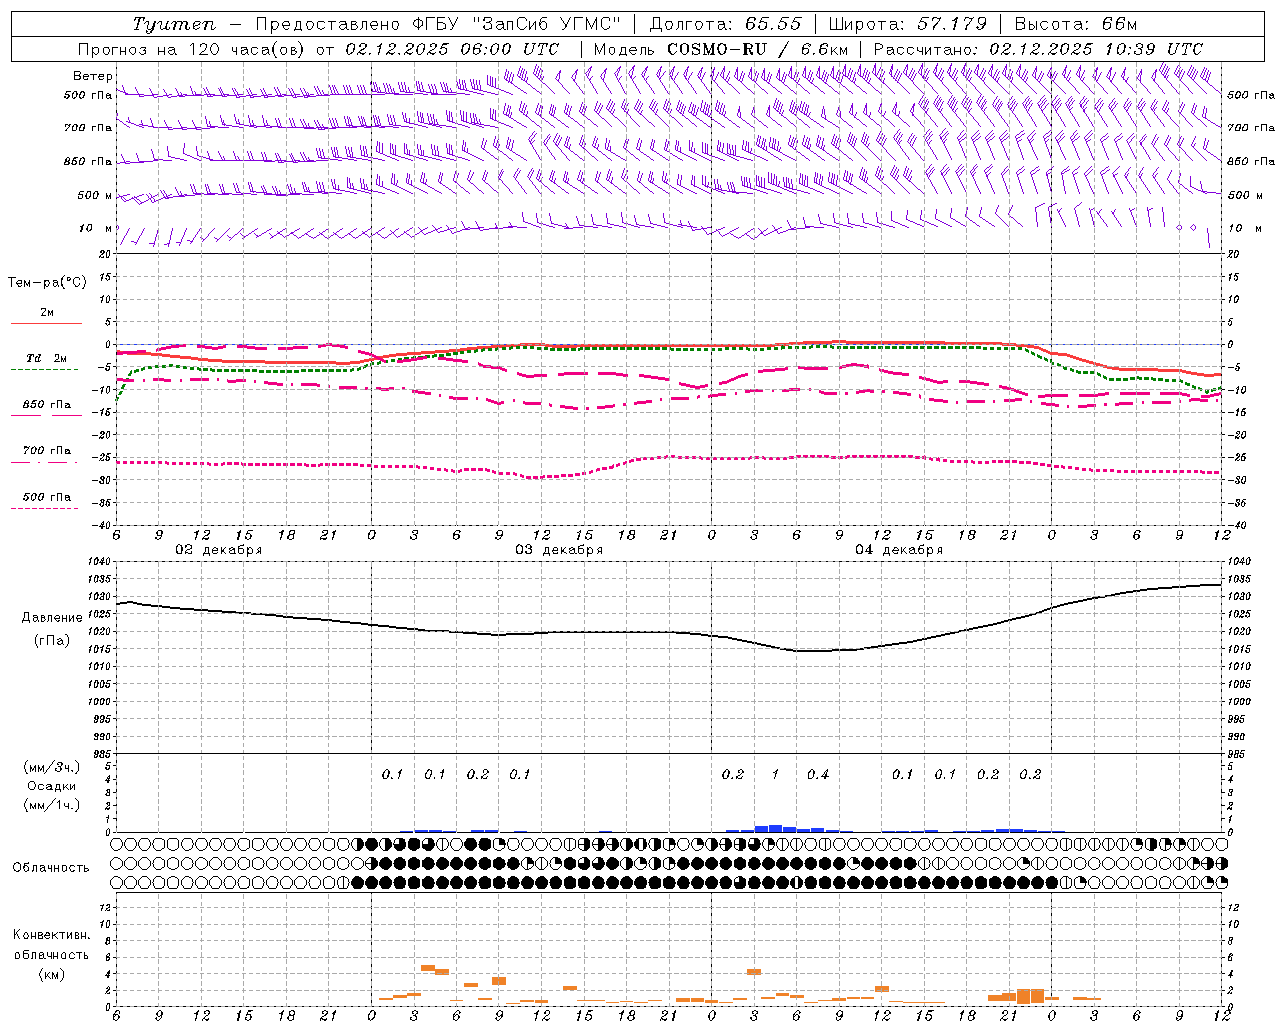Viewport: 1280px width, 1024px height.
Task: Click the "Осадки" precipitation label
Action: pos(52,786)
